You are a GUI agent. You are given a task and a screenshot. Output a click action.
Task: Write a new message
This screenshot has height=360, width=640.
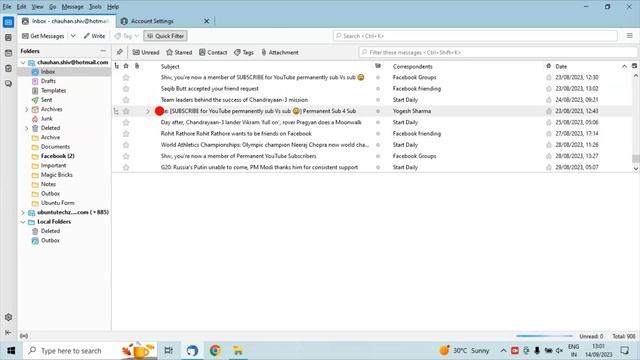tap(94, 36)
